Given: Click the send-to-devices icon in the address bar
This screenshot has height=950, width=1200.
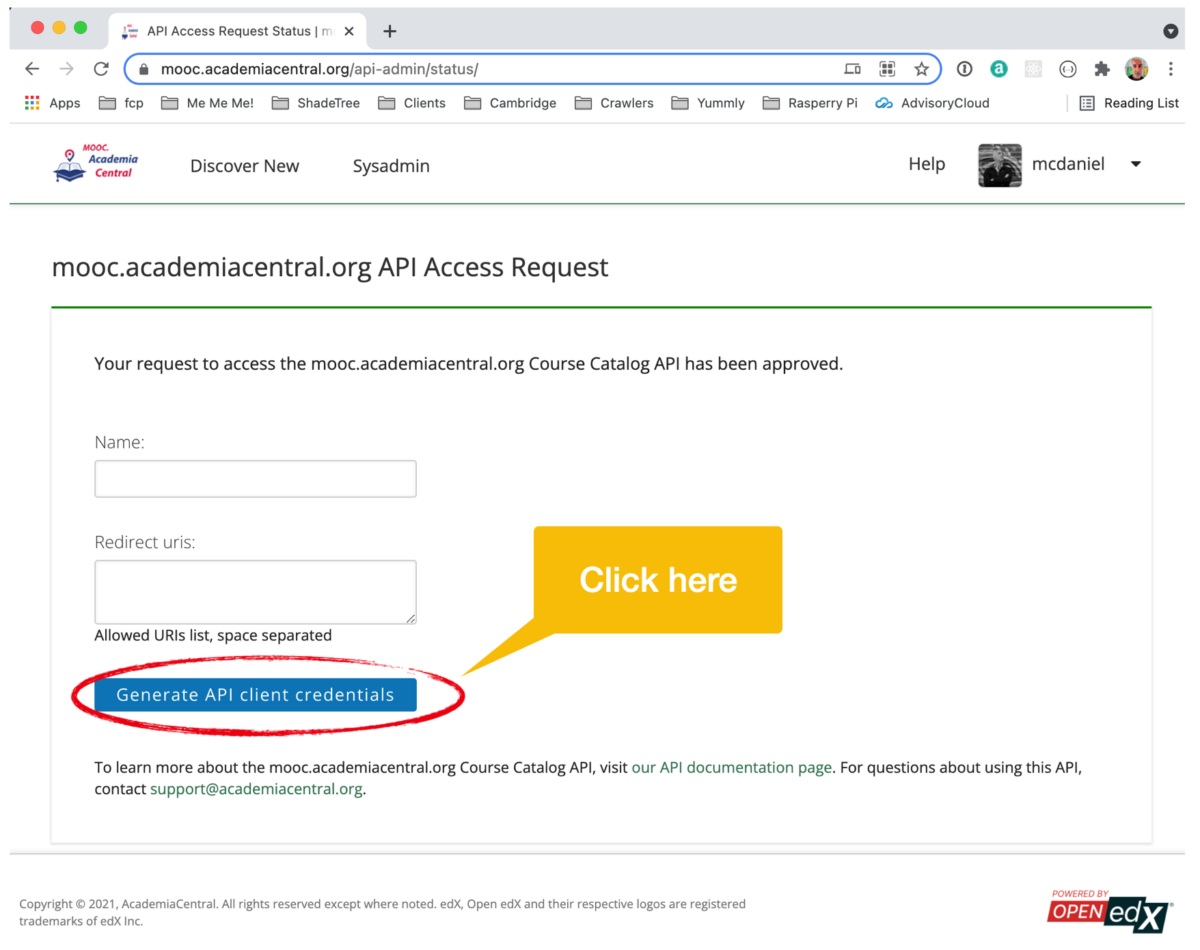Looking at the screenshot, I should click(852, 68).
